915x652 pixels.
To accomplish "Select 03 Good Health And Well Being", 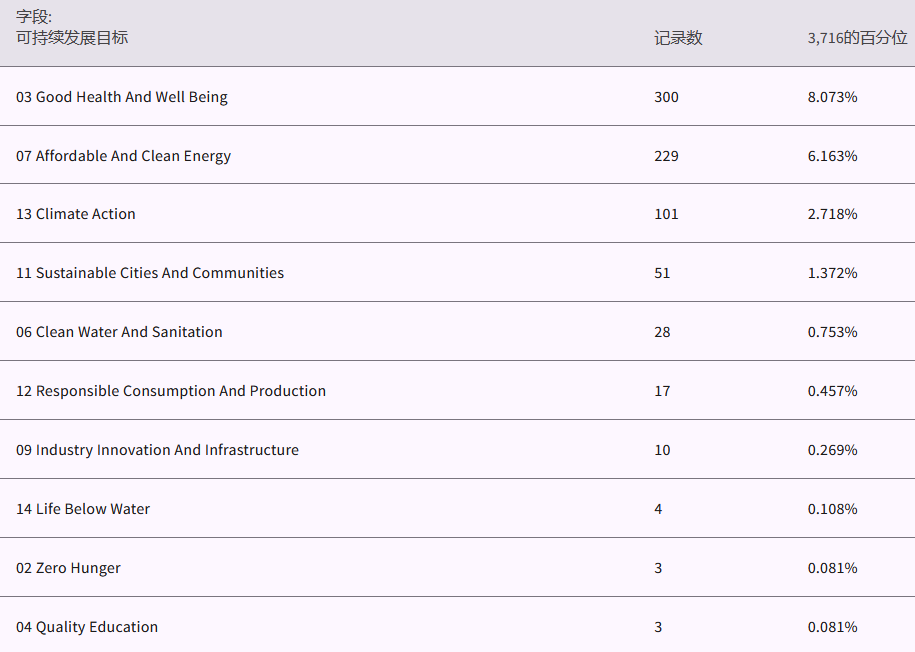I will [x=122, y=97].
